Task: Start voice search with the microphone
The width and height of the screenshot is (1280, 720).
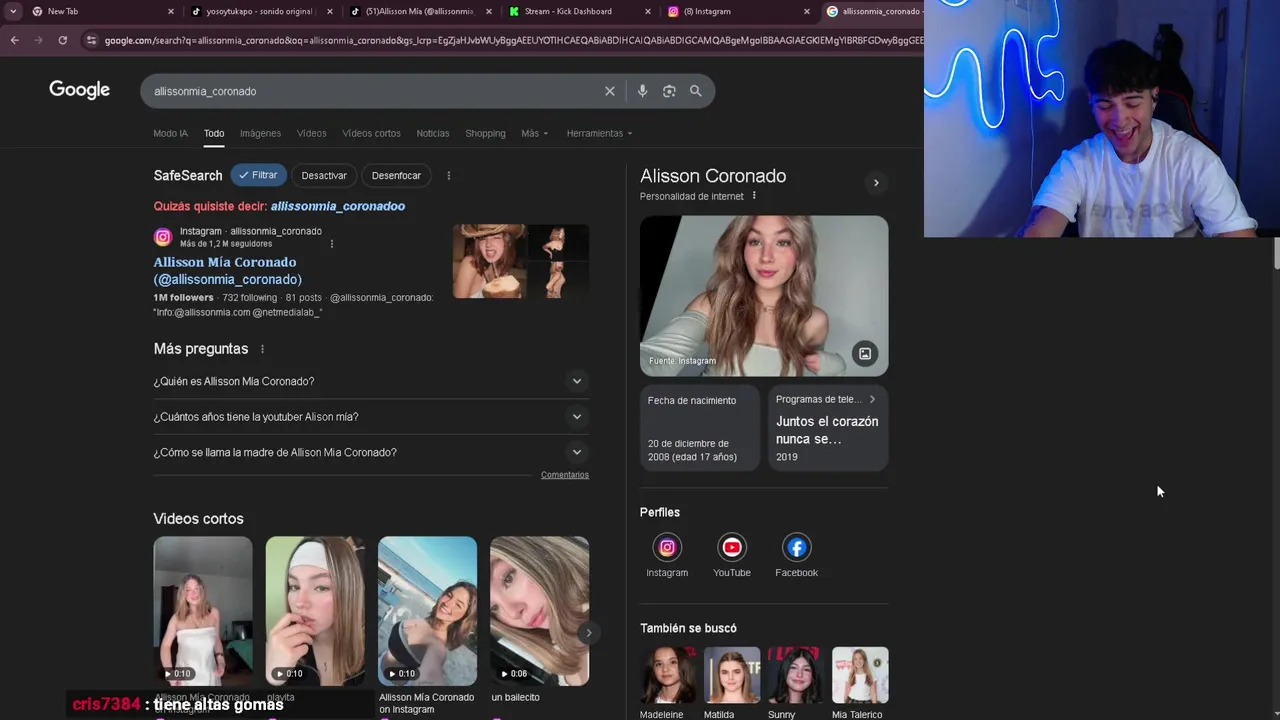Action: (642, 91)
